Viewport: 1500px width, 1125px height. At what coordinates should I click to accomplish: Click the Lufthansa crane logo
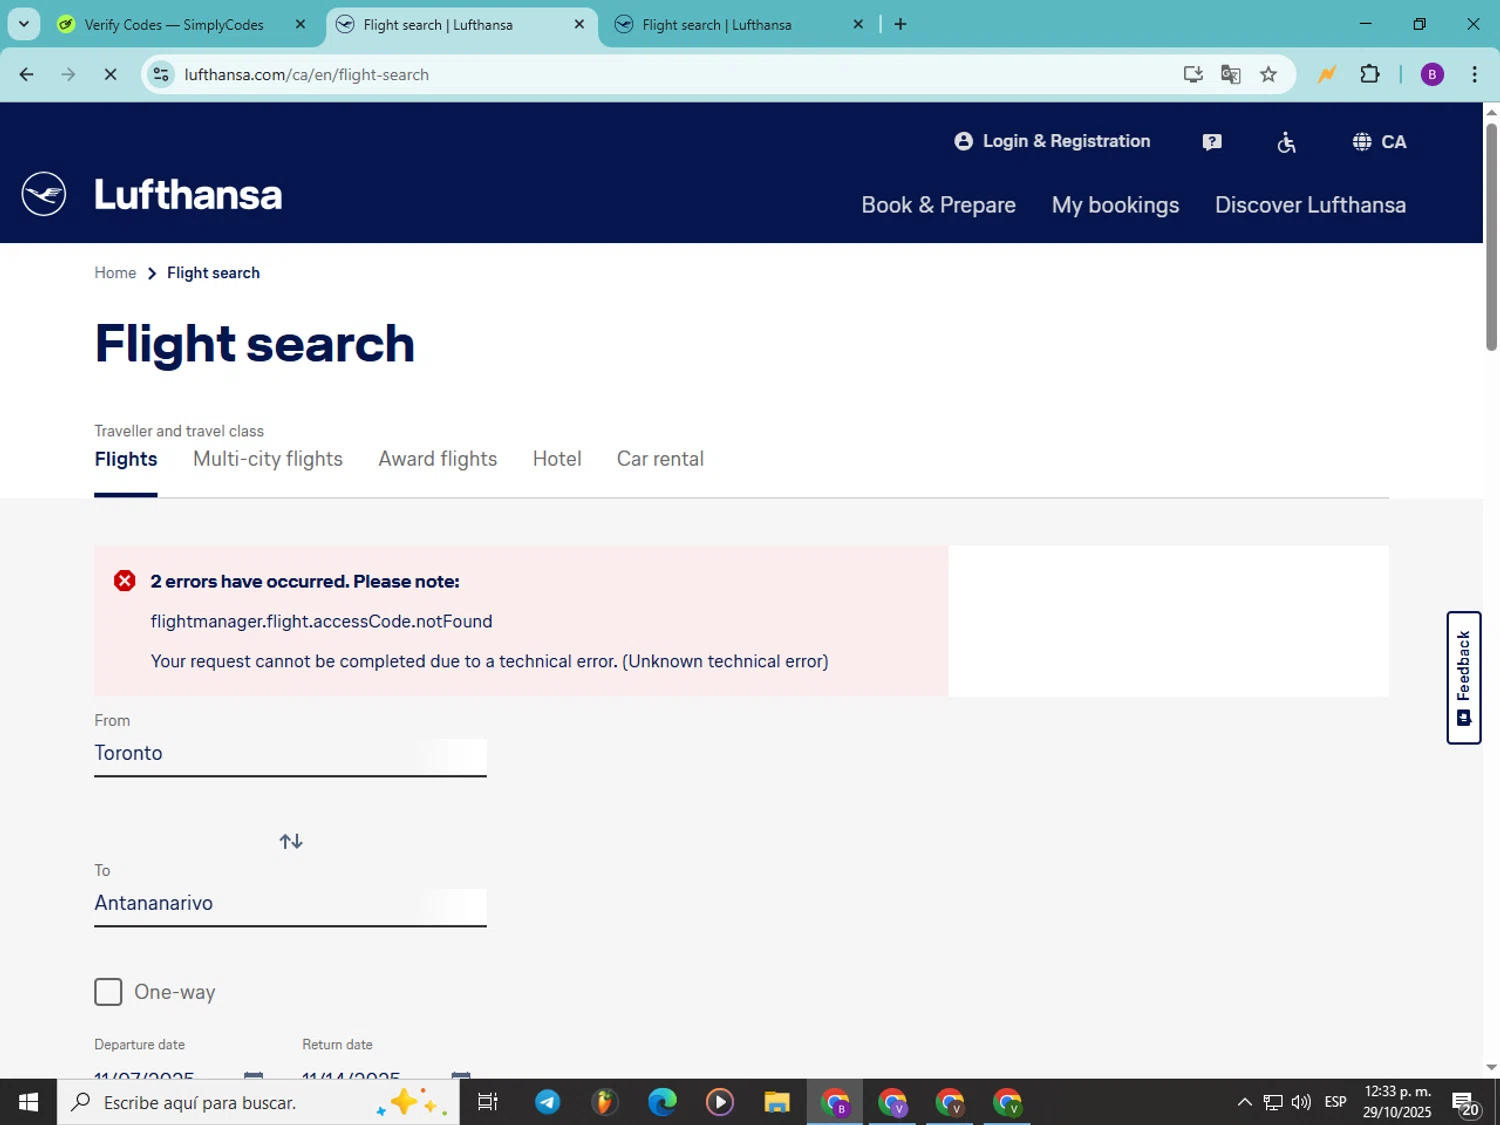click(x=44, y=194)
